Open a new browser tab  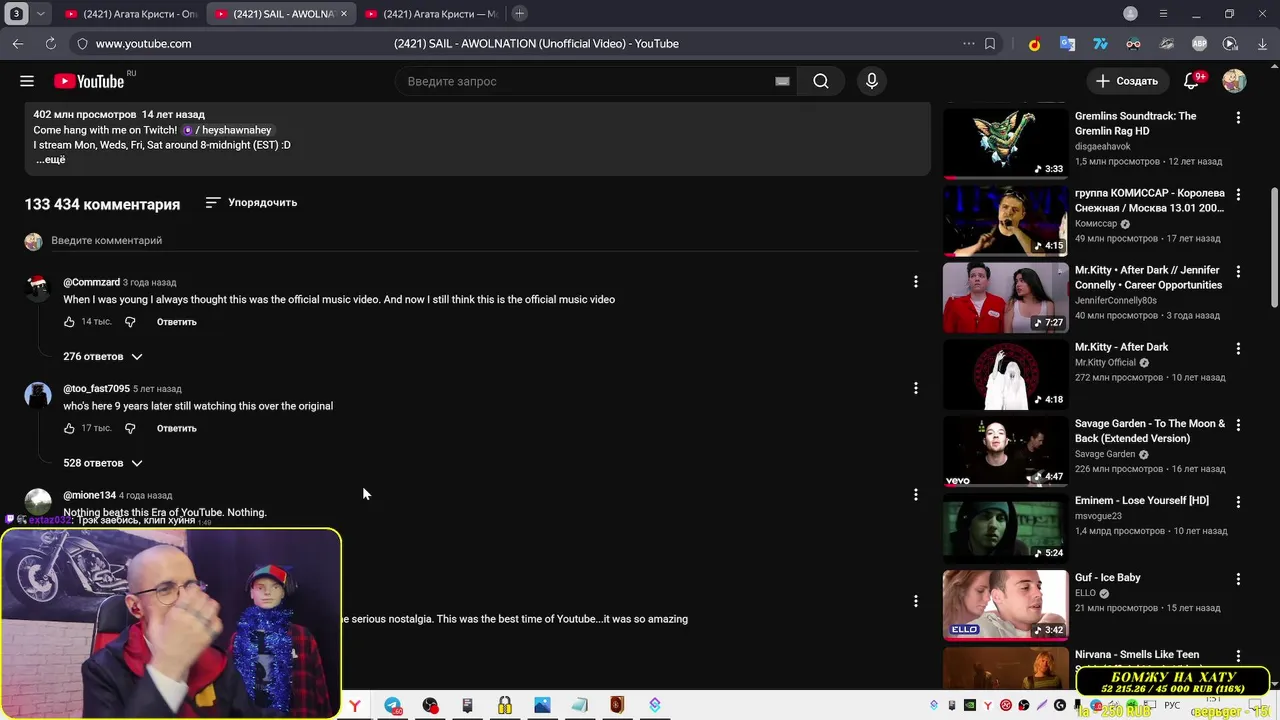coord(519,14)
